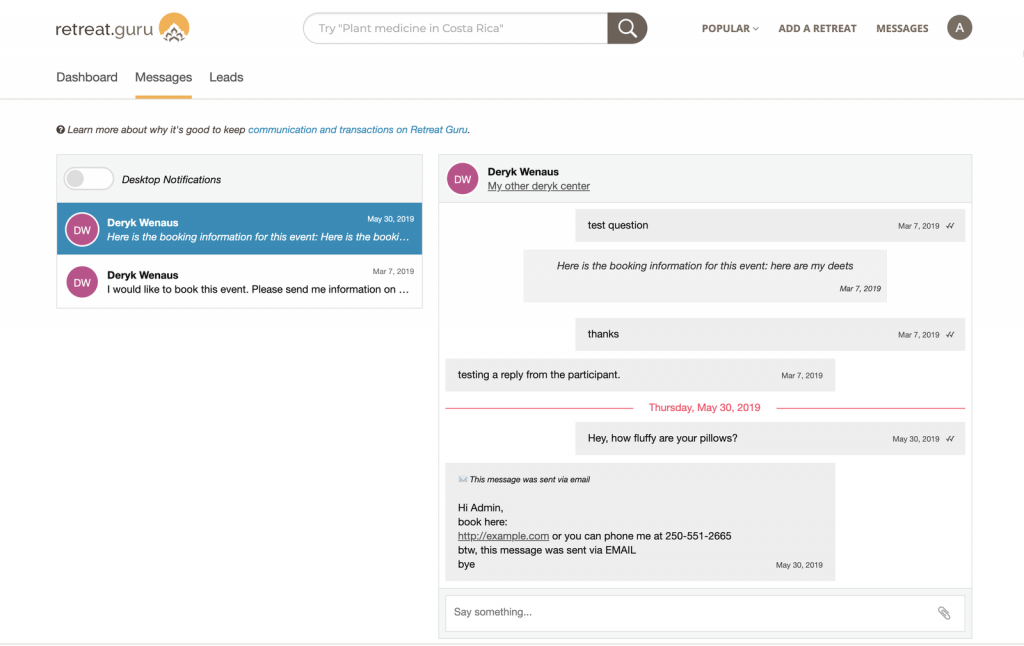
Task: Click DW avatar on the Mar 7 conversation
Action: [x=81, y=282]
